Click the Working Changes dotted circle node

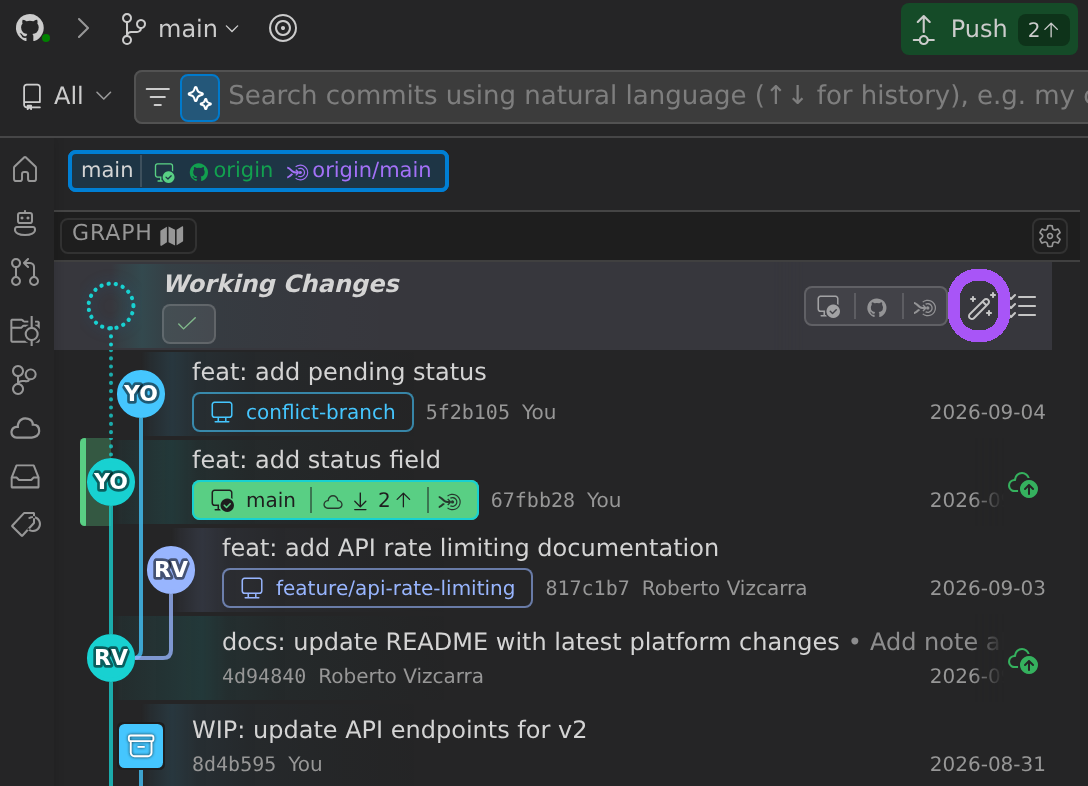click(111, 306)
